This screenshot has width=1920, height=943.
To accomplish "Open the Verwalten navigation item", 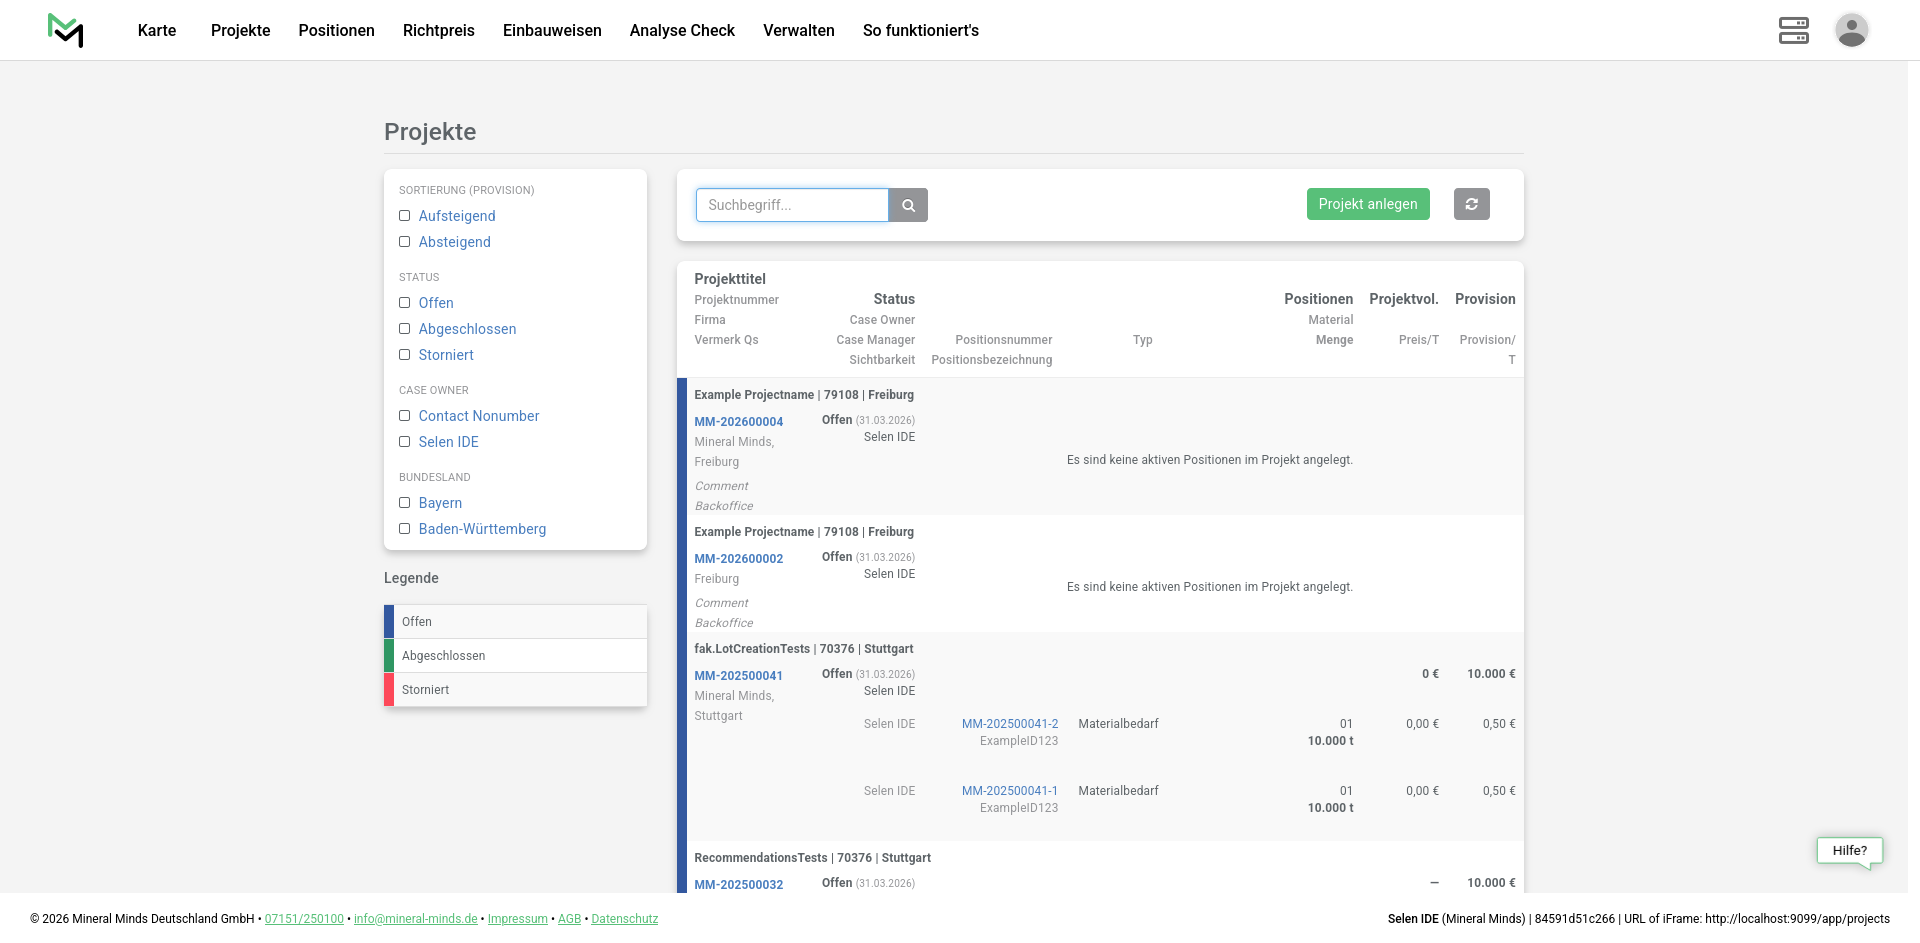I will click(798, 30).
